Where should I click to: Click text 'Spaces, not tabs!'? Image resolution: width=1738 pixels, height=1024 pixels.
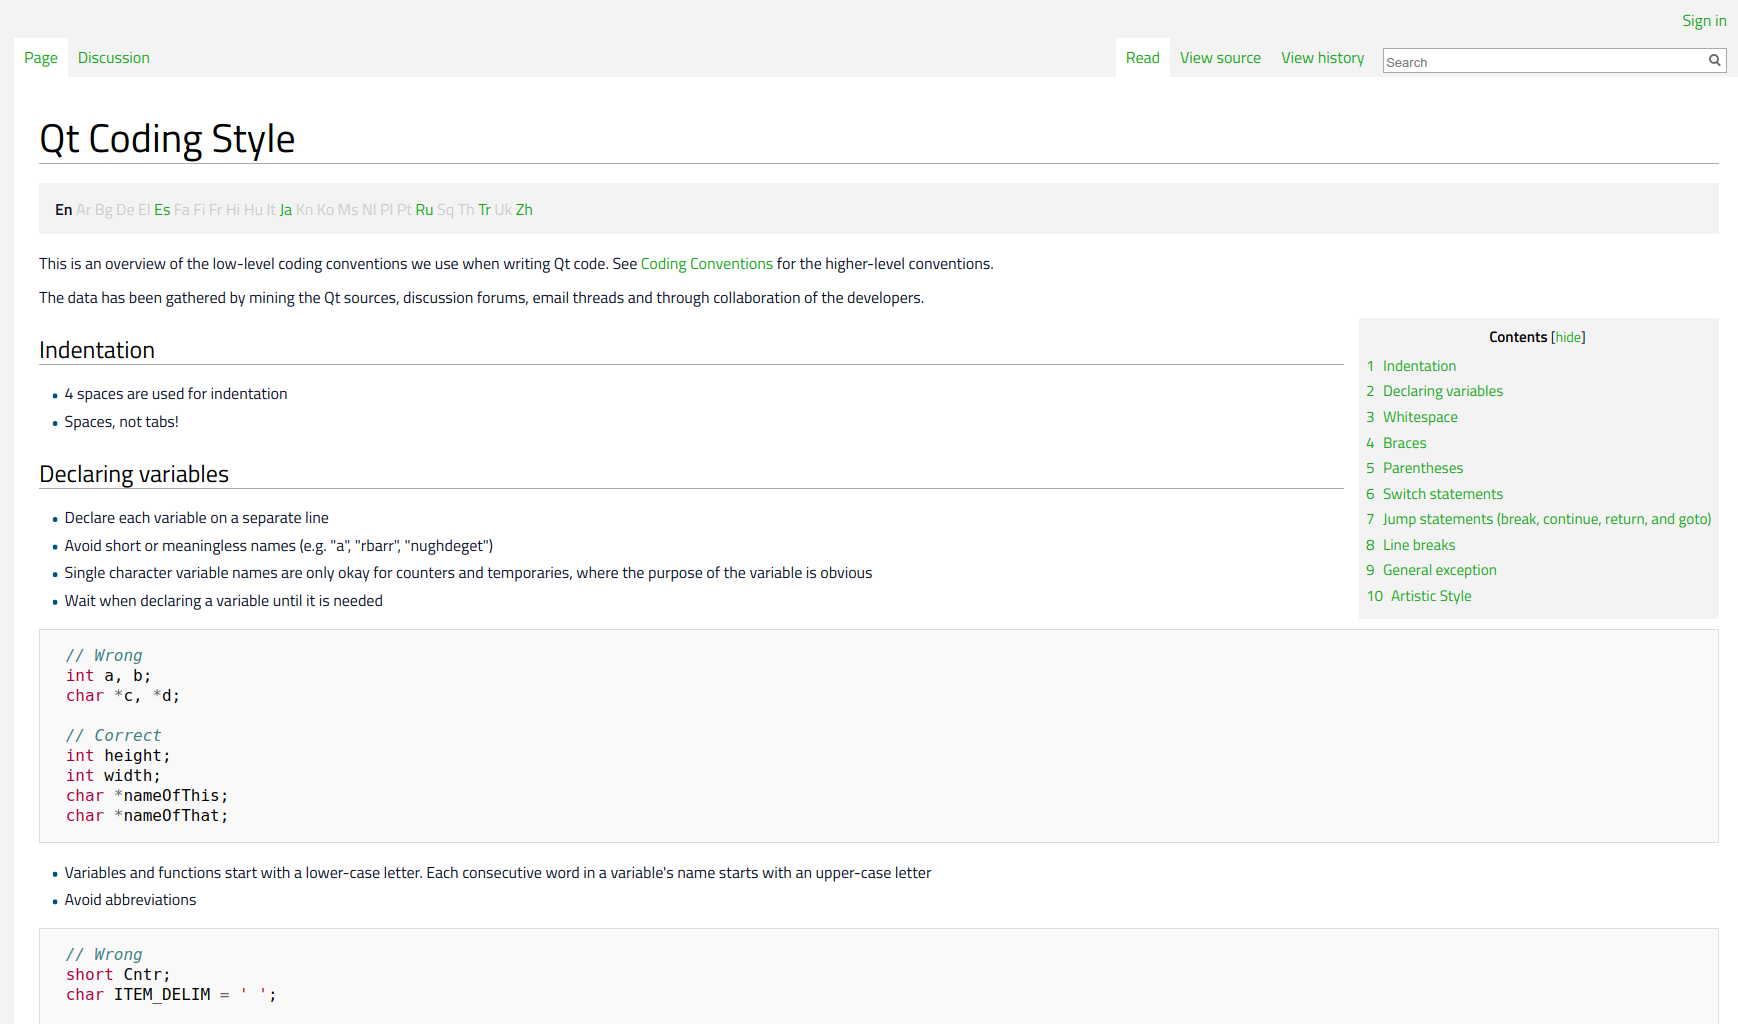[x=122, y=422]
